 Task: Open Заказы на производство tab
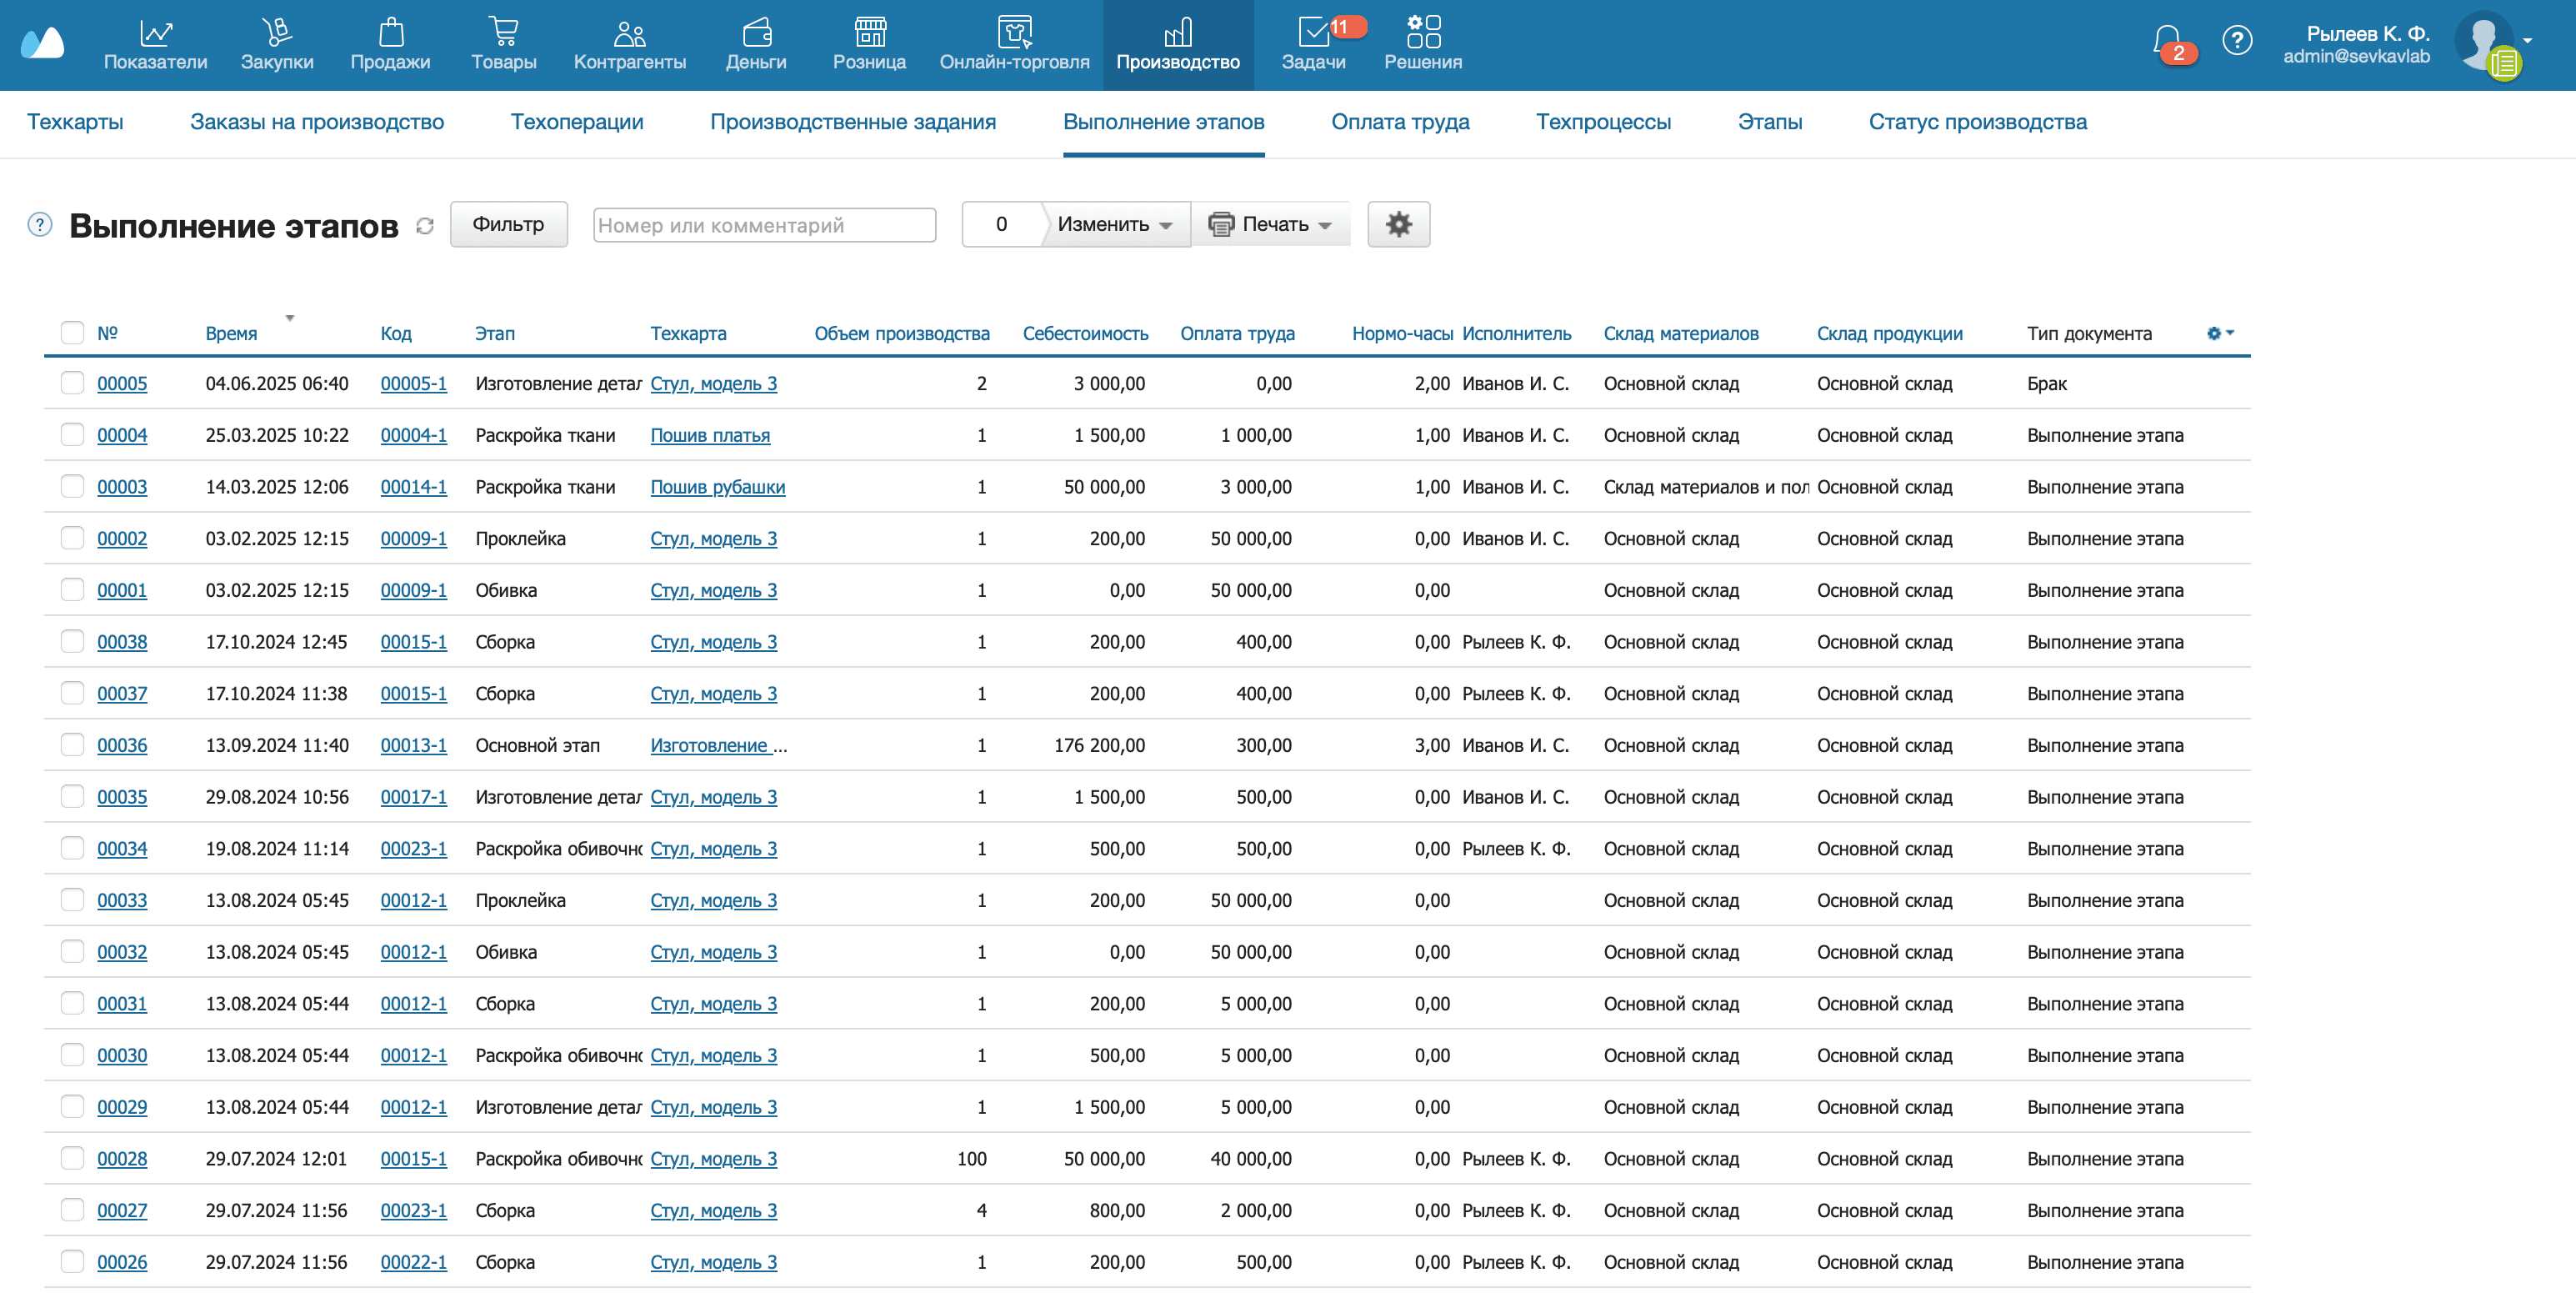pyautogui.click(x=317, y=122)
